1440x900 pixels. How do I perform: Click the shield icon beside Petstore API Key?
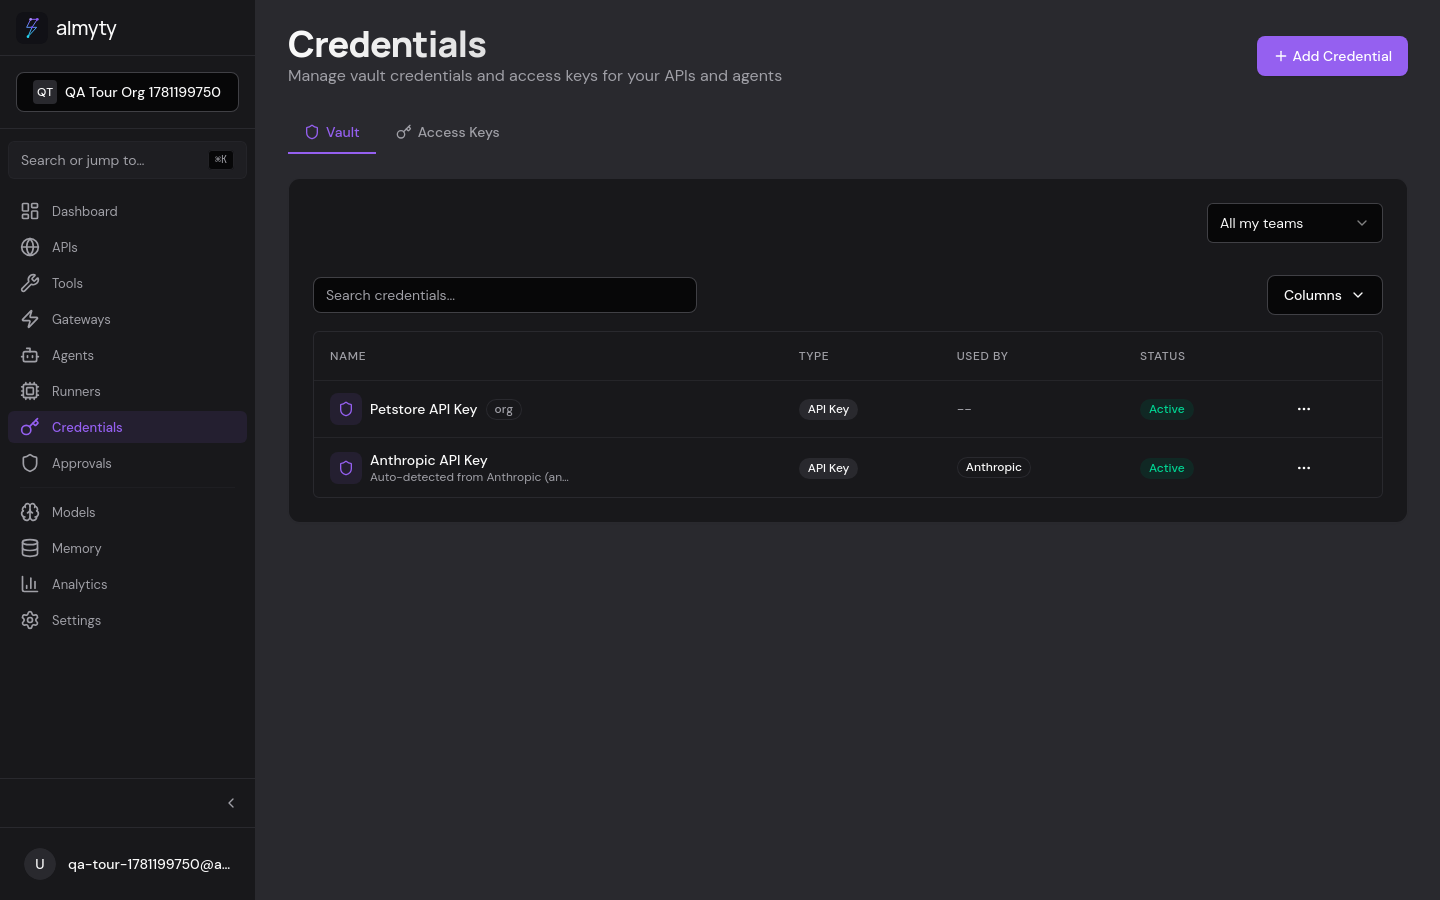[x=346, y=409]
